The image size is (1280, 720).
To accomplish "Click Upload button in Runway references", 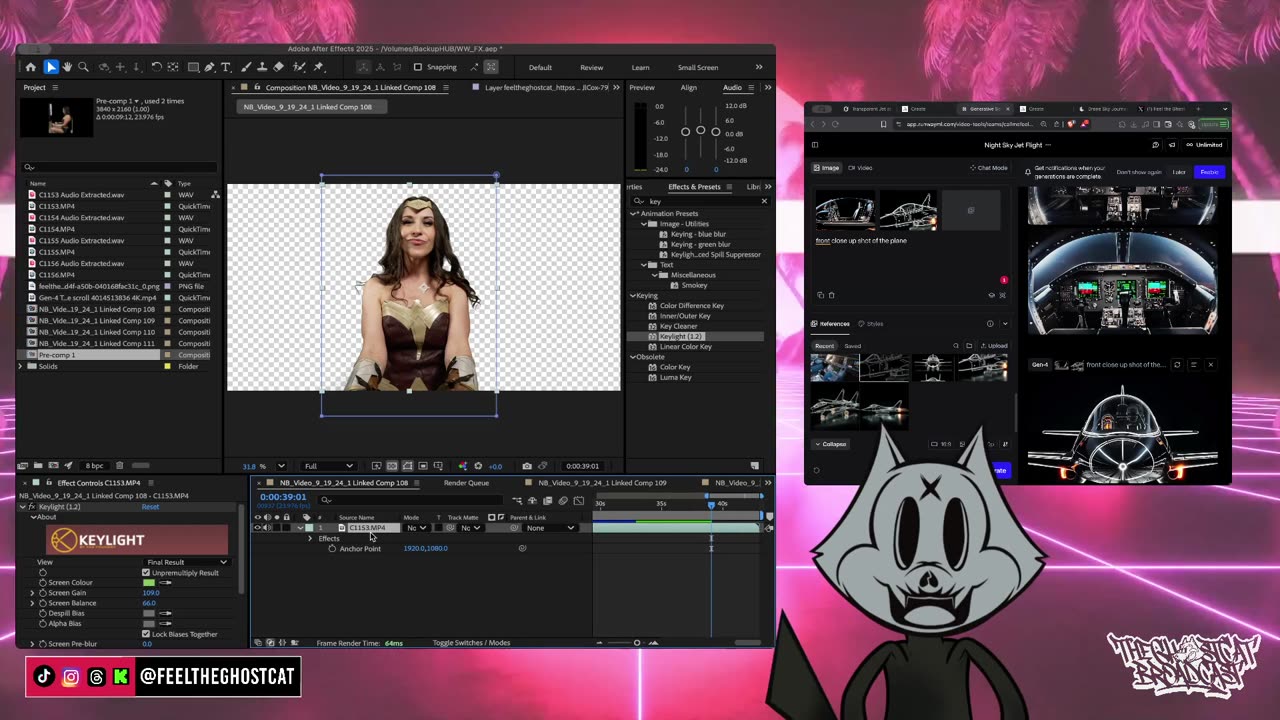I will pos(994,346).
